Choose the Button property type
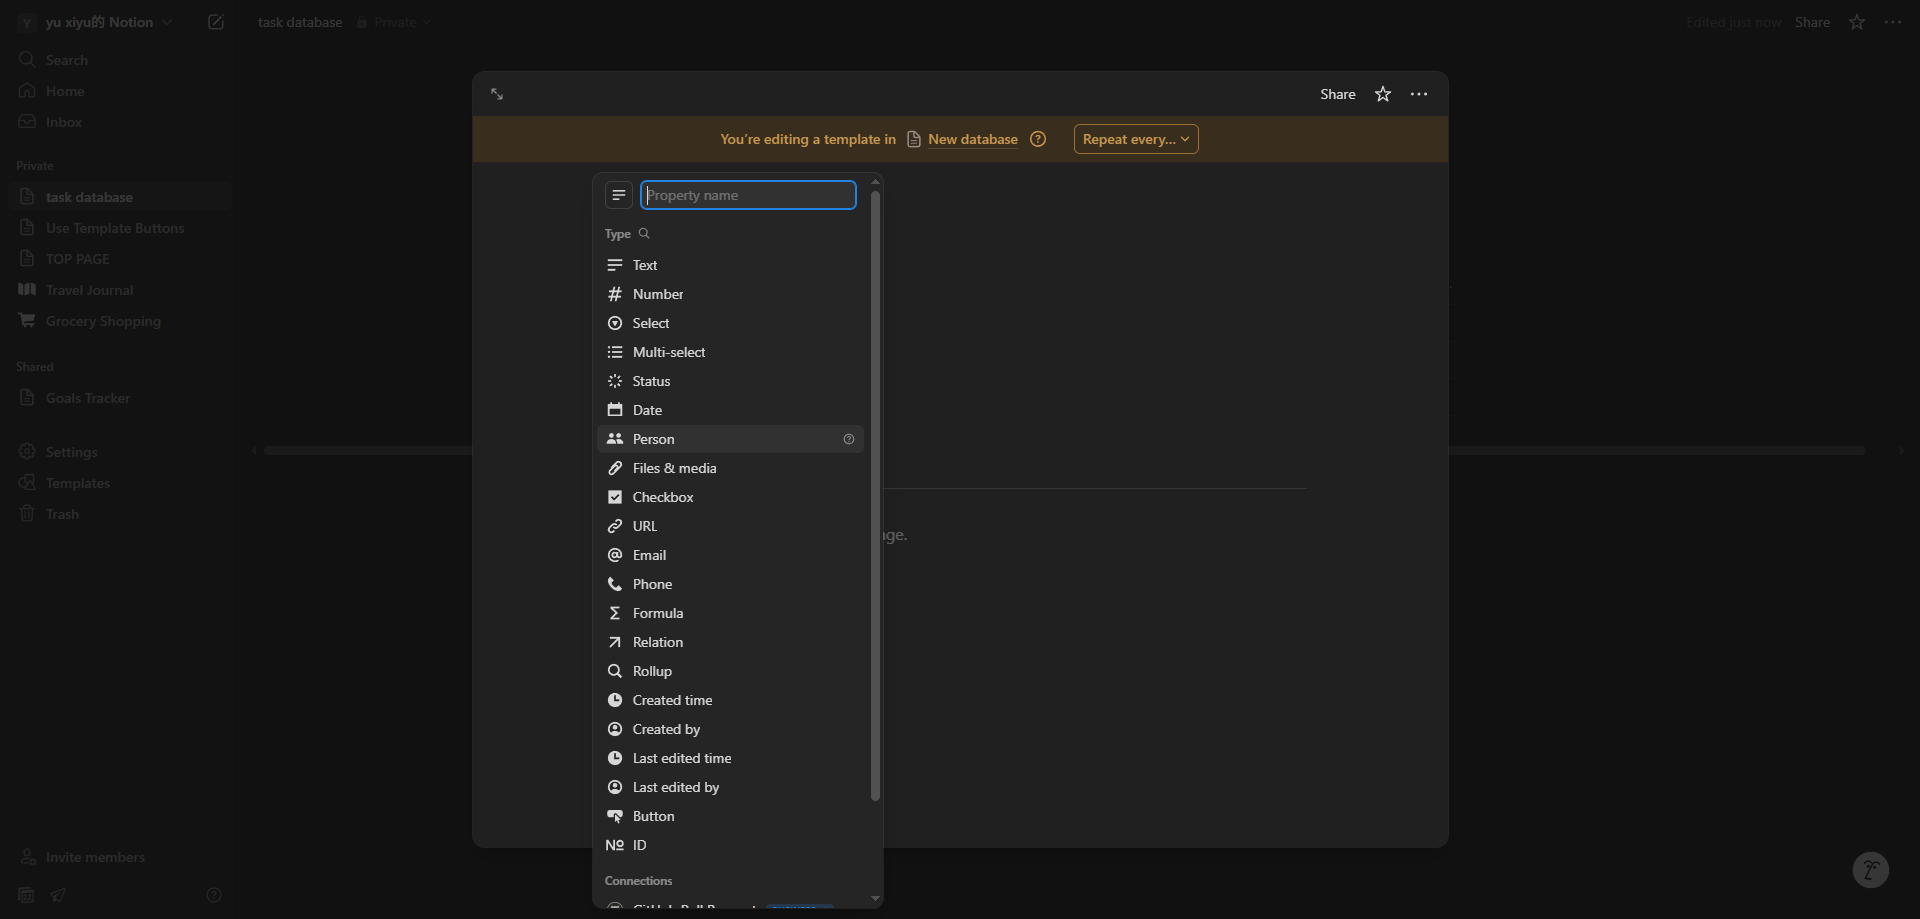The image size is (1920, 919). pyautogui.click(x=730, y=816)
